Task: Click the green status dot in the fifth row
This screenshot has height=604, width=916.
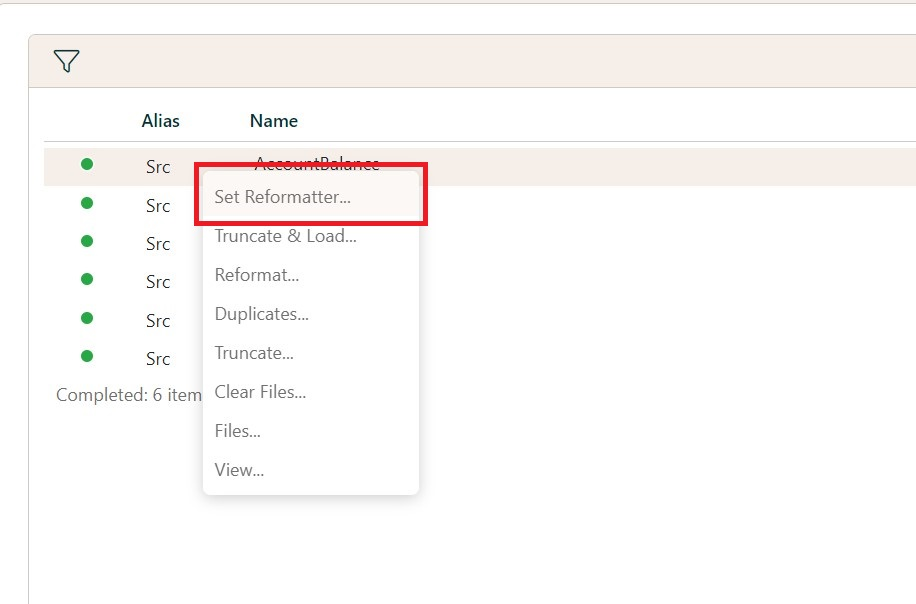Action: [87, 318]
